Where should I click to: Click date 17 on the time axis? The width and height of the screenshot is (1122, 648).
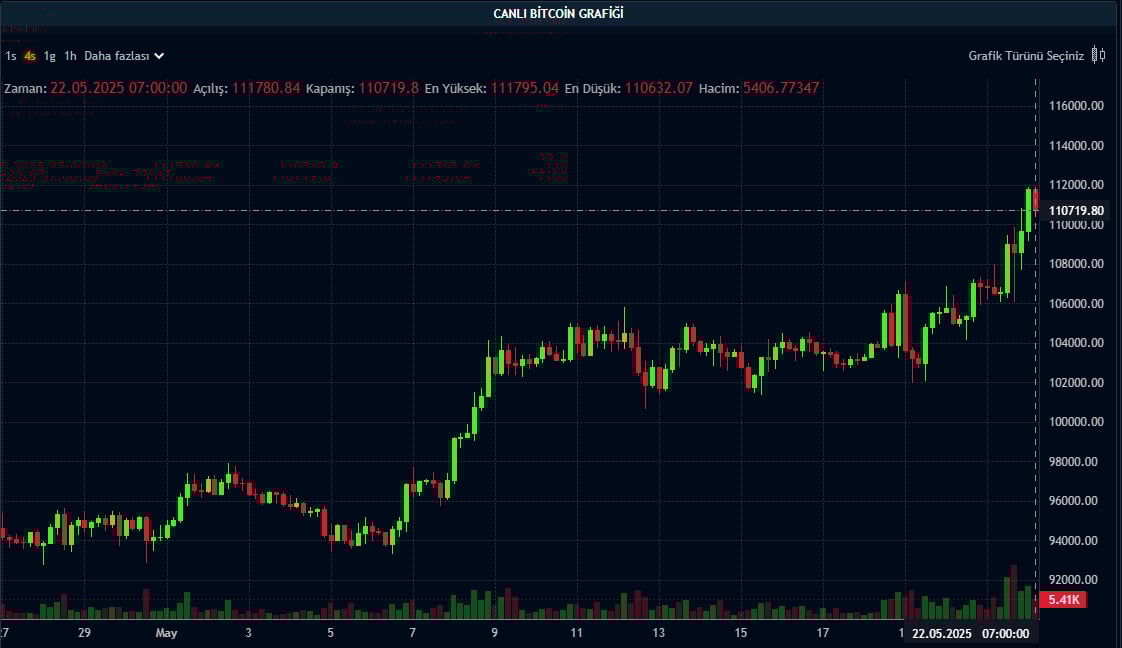(823, 632)
